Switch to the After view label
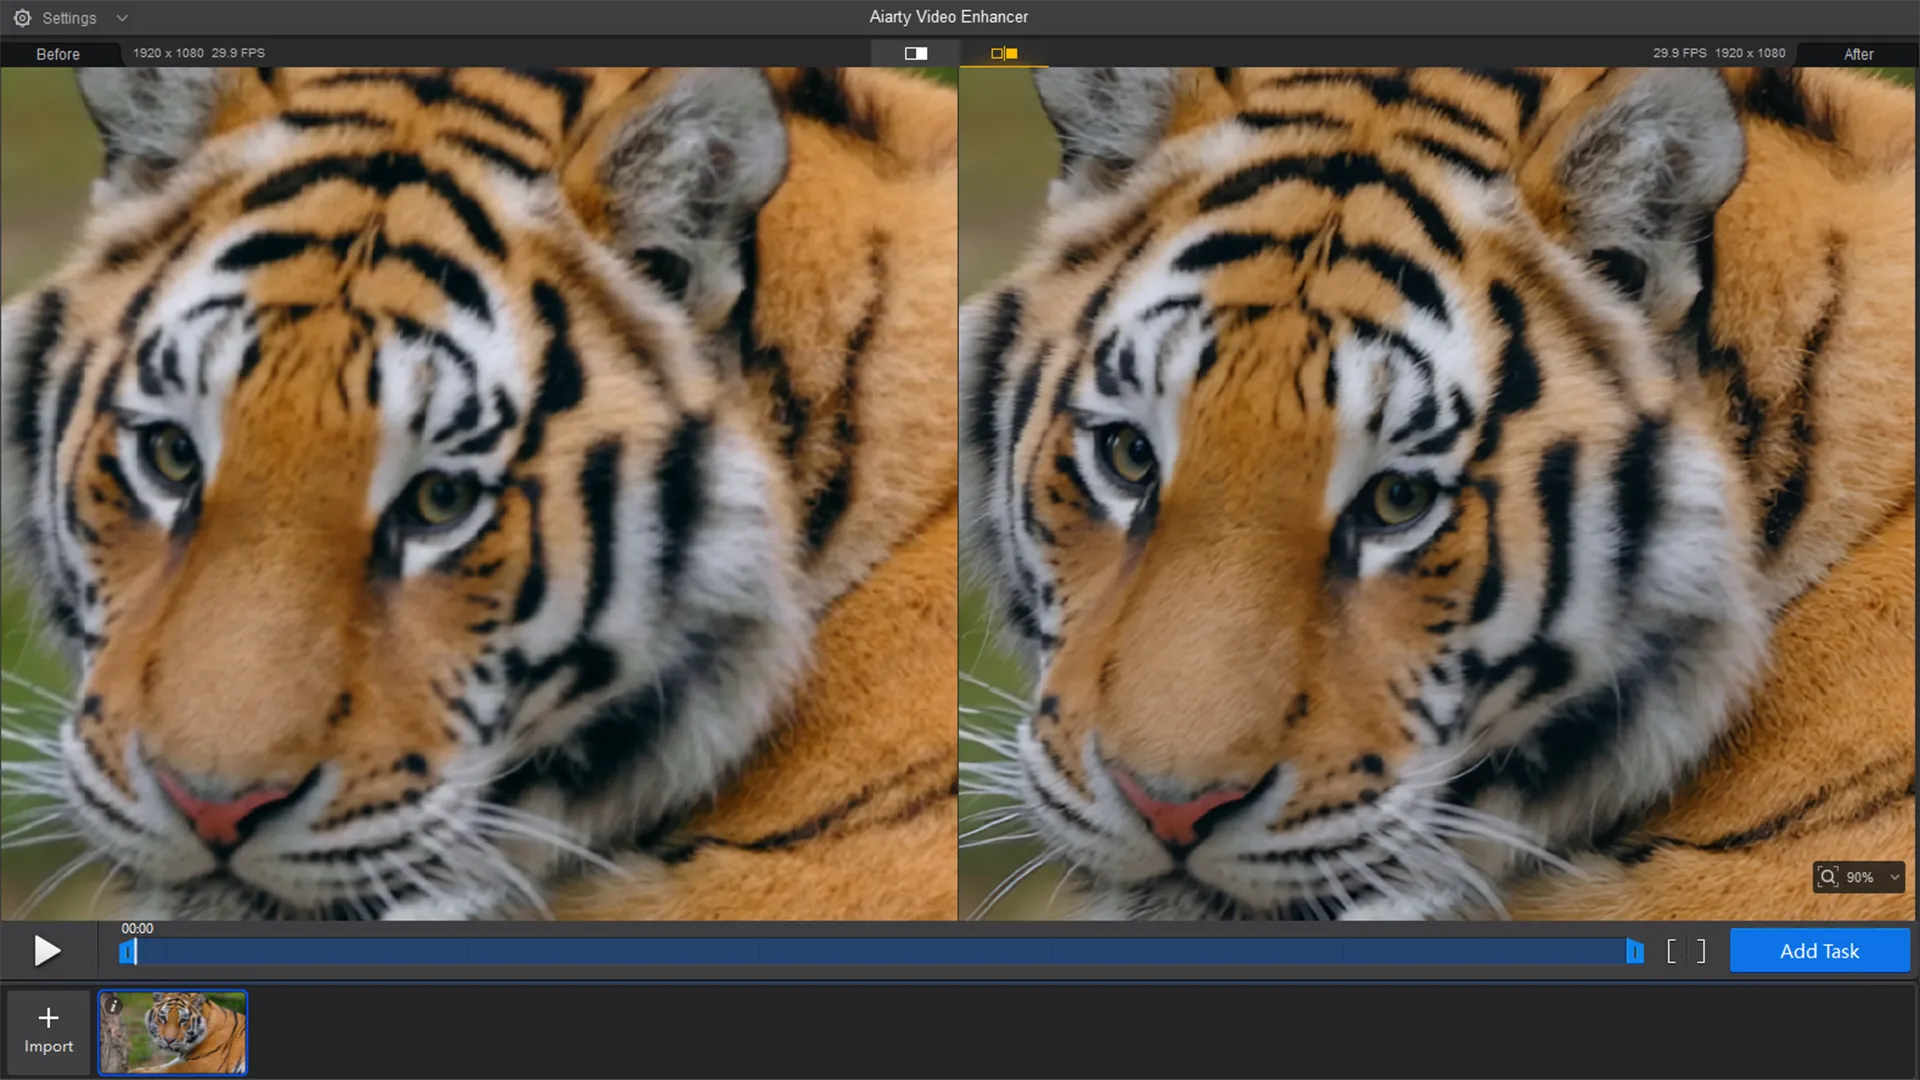This screenshot has width=1920, height=1080. coord(1858,54)
